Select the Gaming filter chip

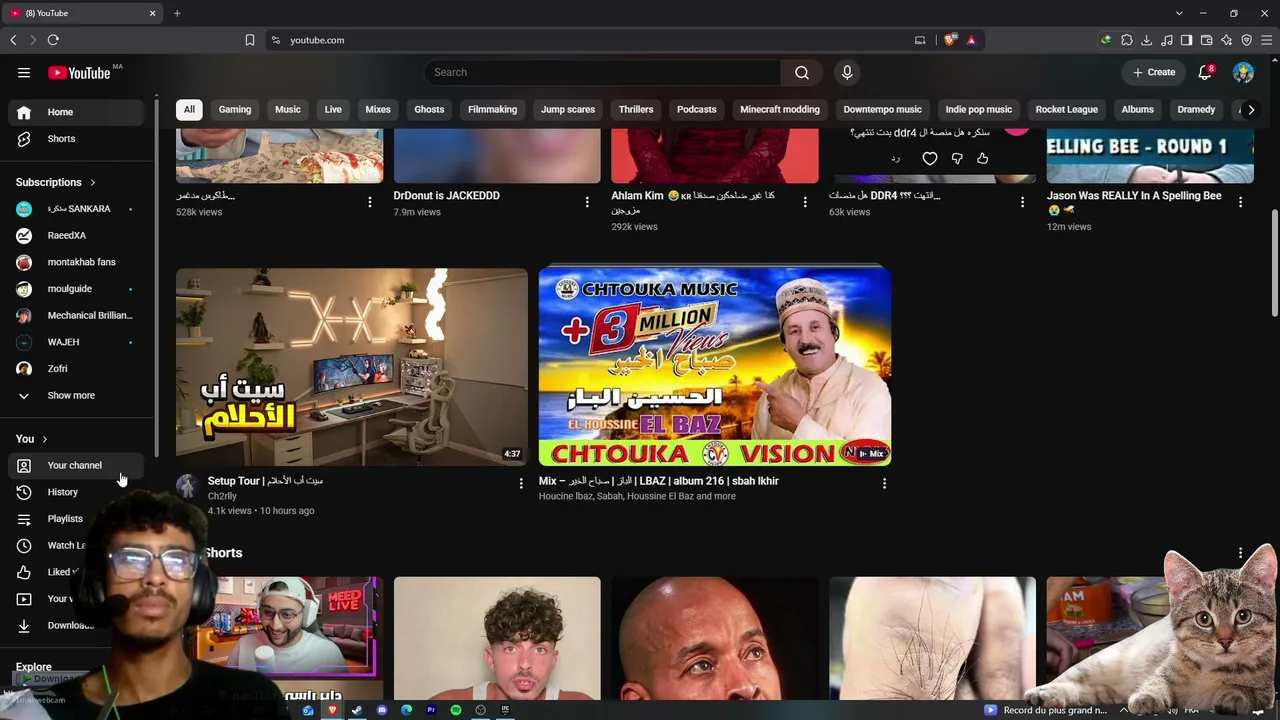235,110
